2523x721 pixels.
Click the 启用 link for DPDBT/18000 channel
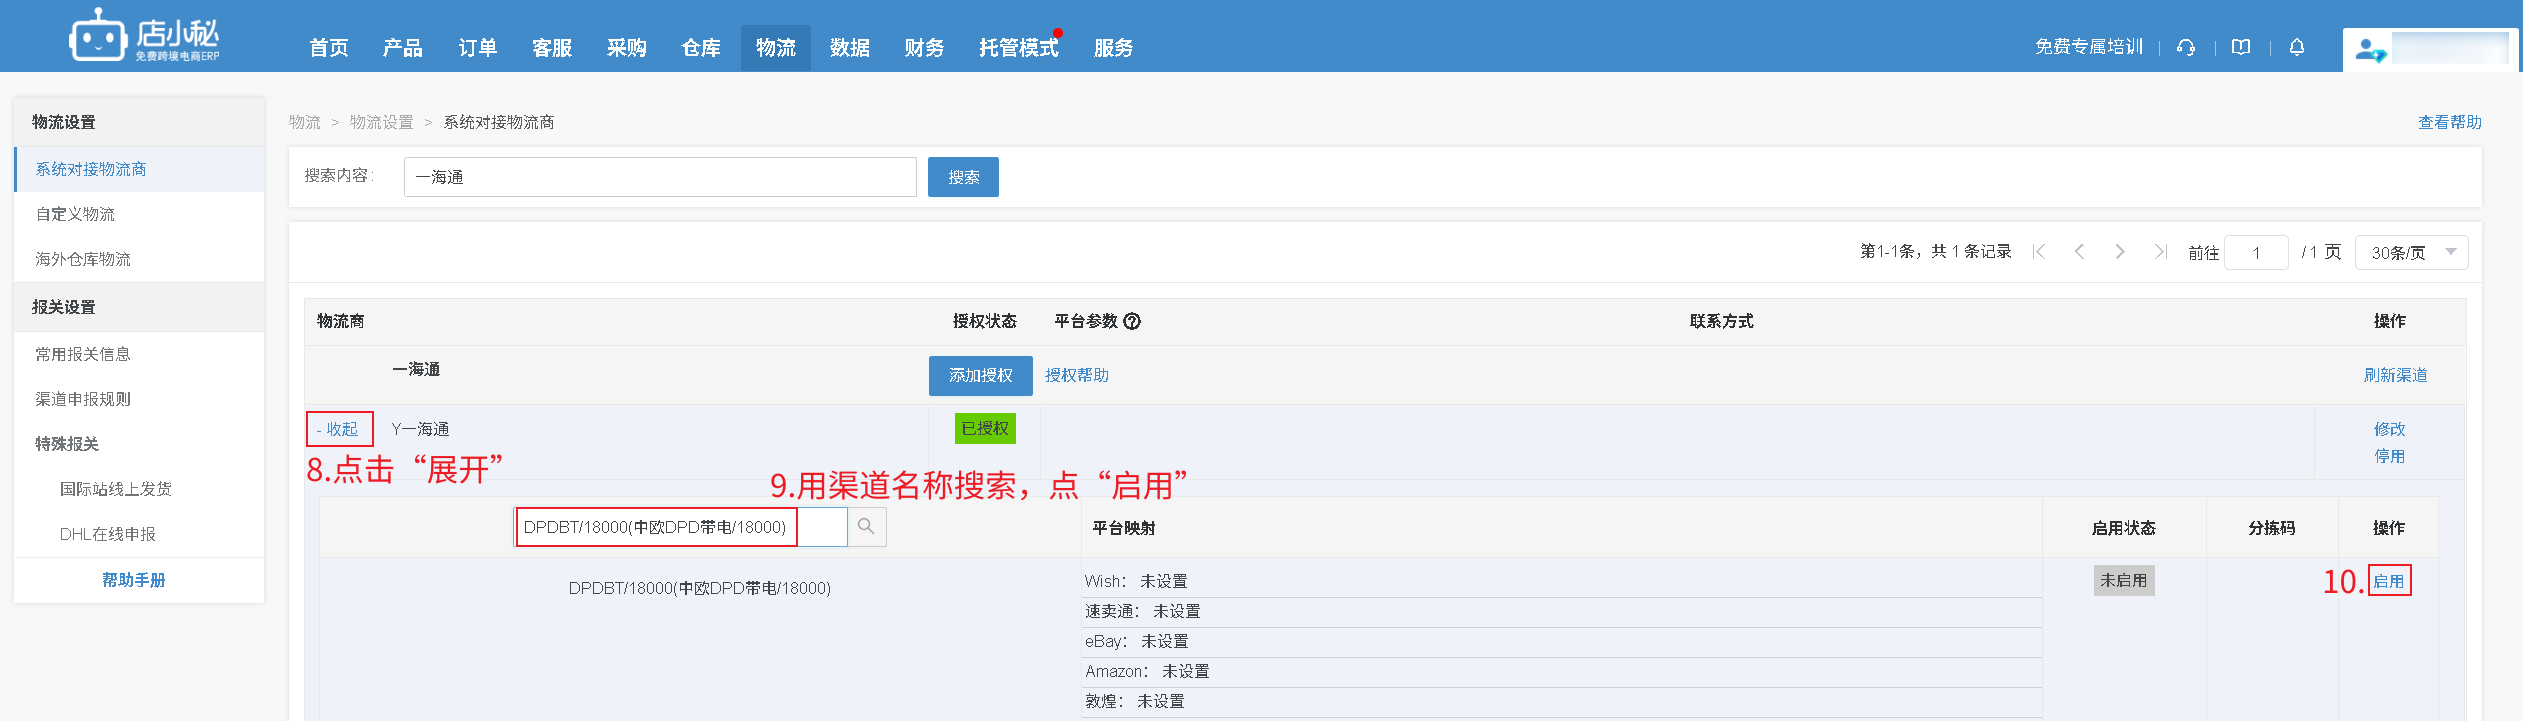2389,581
